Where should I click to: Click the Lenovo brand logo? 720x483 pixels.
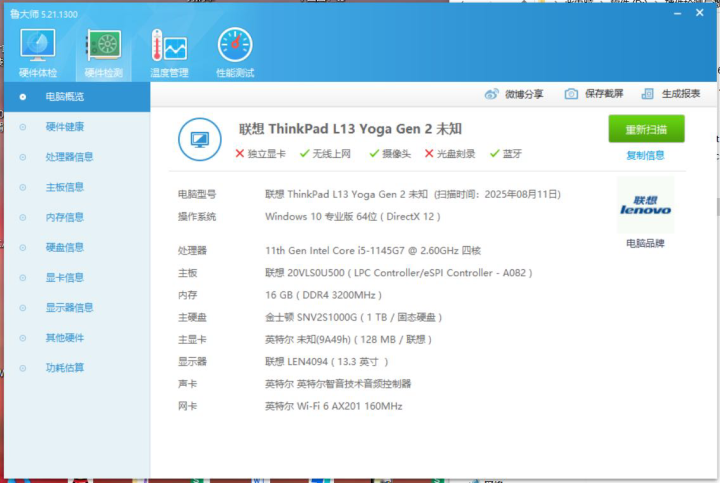point(645,205)
